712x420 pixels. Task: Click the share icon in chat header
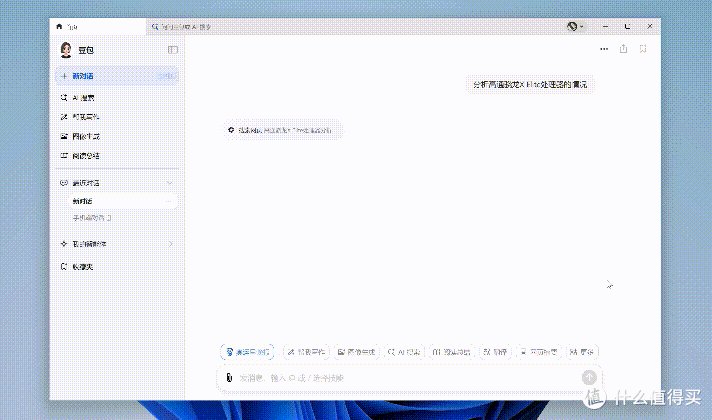pos(623,49)
